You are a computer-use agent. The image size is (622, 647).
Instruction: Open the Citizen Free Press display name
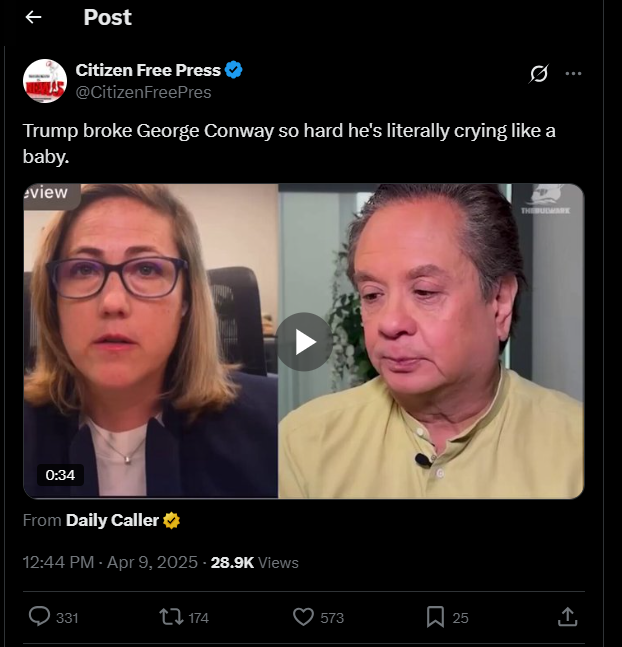point(148,70)
